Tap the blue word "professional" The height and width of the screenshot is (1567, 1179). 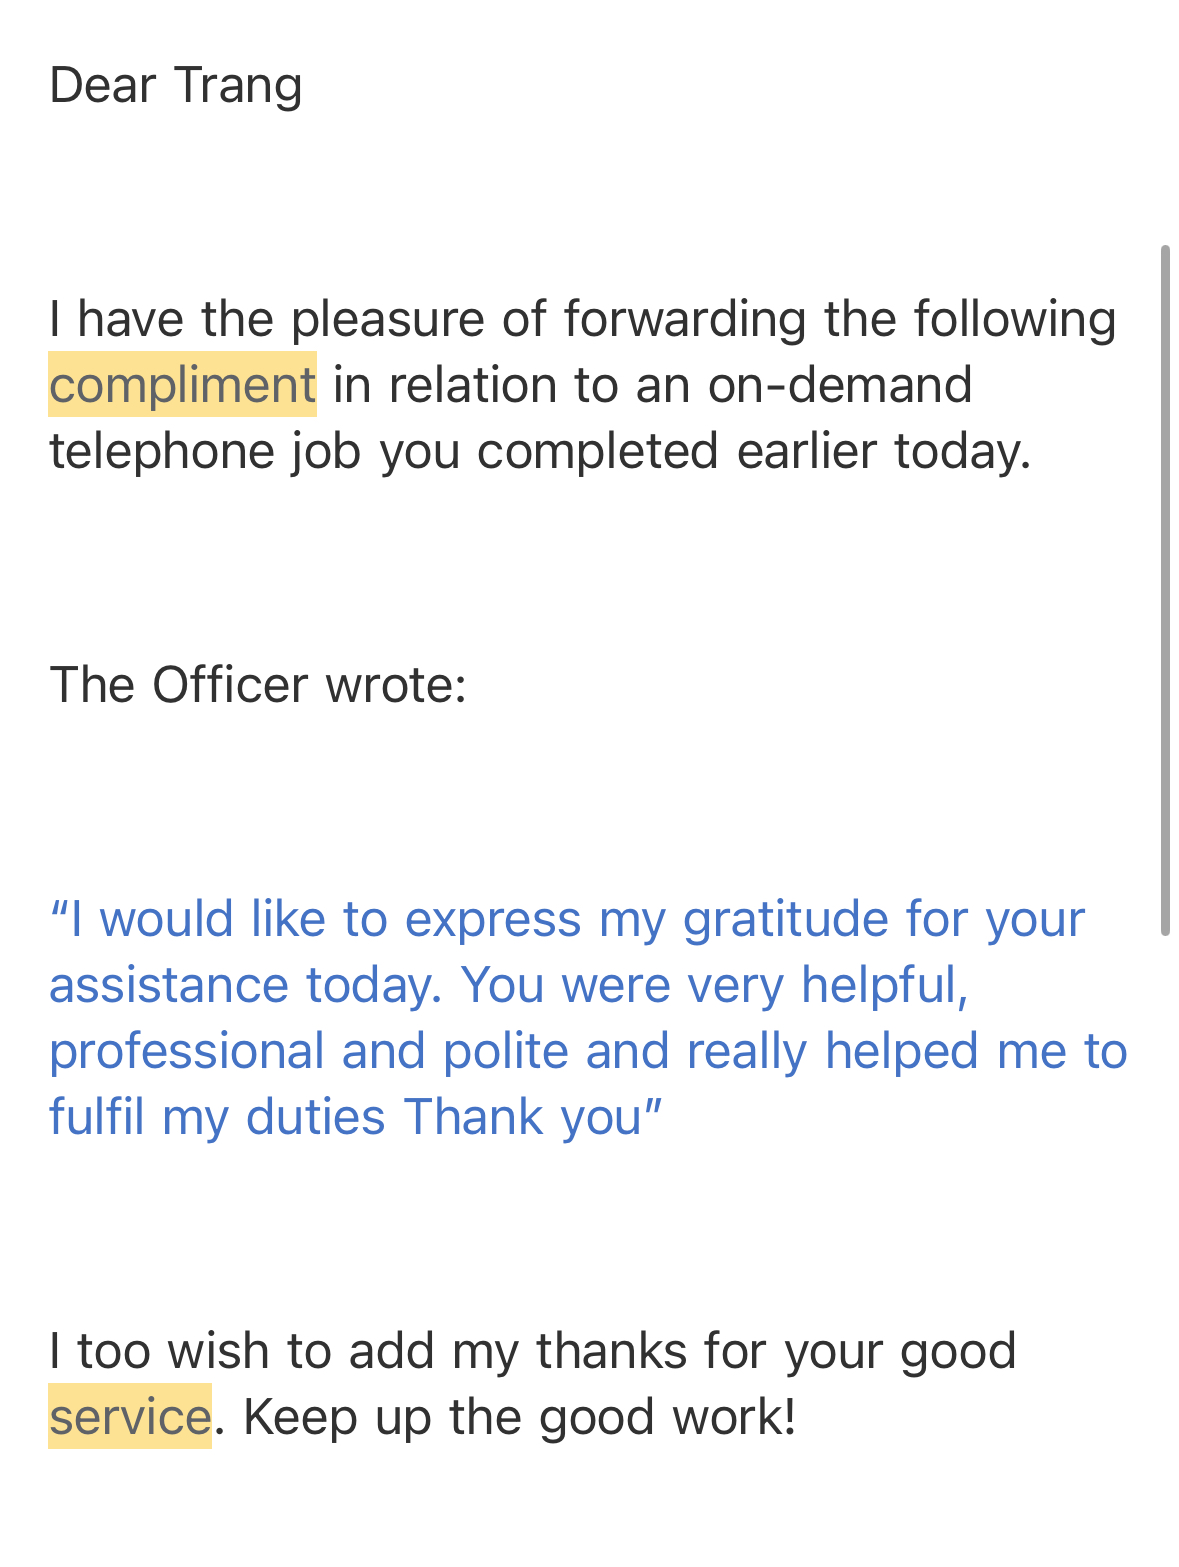[187, 1052]
